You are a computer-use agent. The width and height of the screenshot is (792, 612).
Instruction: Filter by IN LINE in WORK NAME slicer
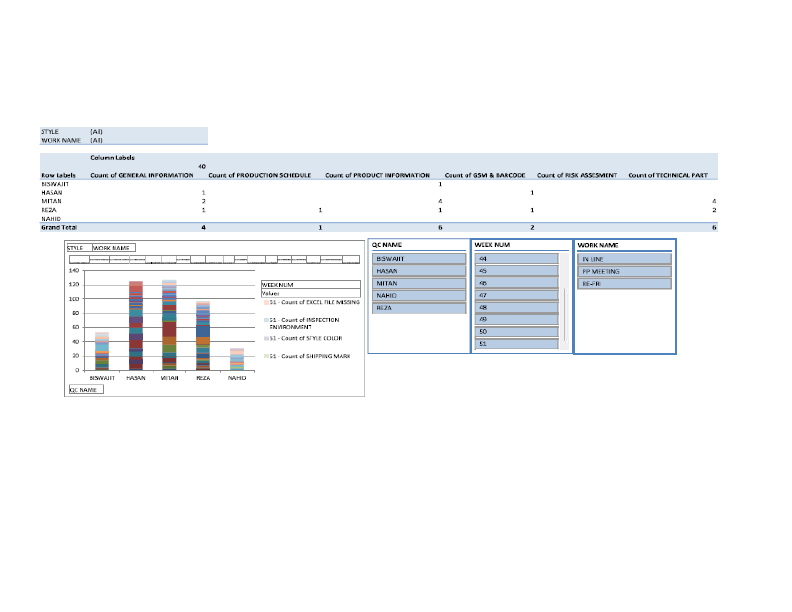tap(624, 259)
